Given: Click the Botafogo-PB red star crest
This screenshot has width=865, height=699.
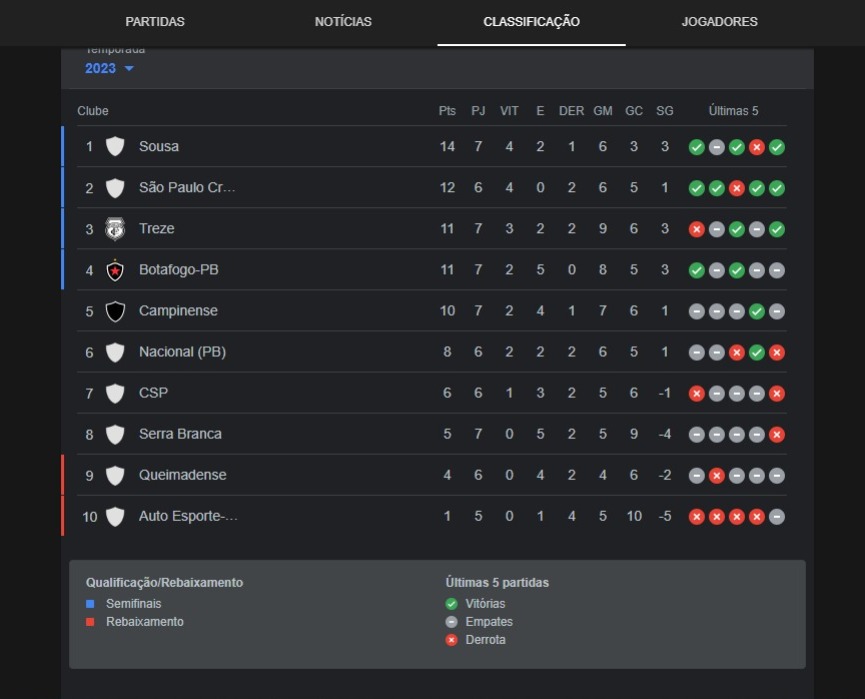Looking at the screenshot, I should 115,270.
